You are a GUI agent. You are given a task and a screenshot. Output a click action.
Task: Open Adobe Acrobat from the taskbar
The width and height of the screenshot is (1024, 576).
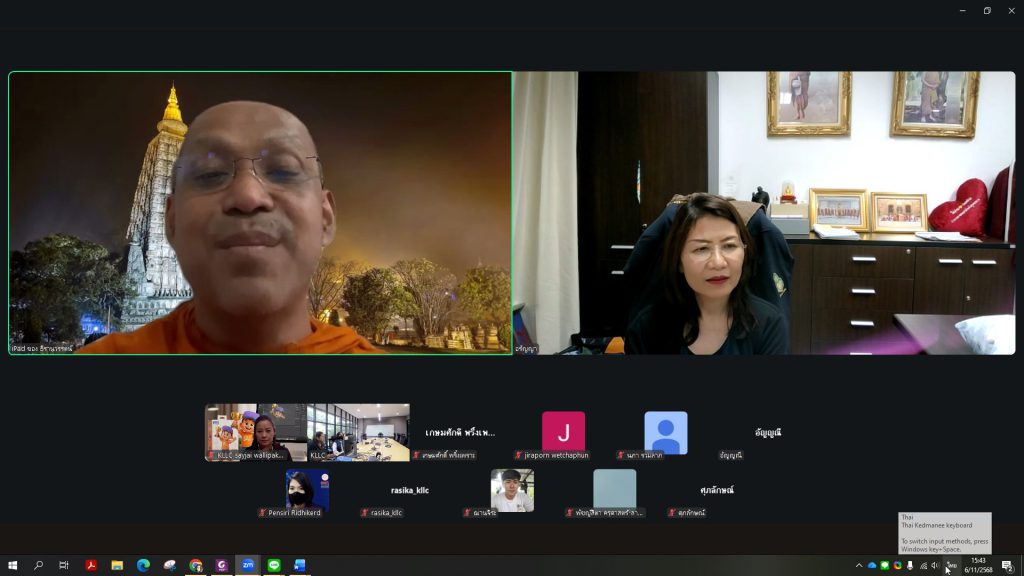tap(91, 565)
